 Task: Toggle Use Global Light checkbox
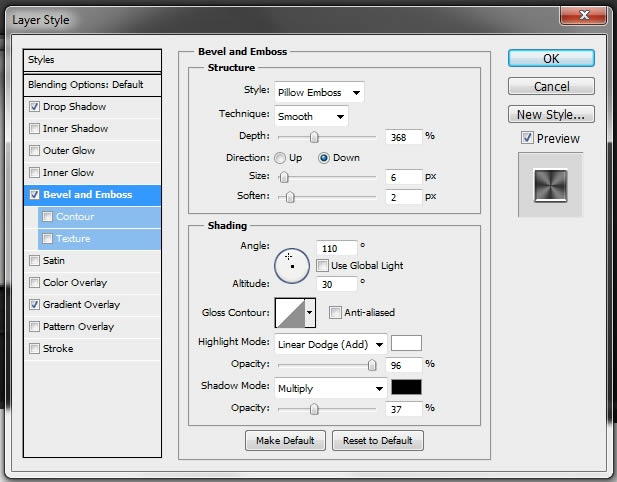pos(322,266)
